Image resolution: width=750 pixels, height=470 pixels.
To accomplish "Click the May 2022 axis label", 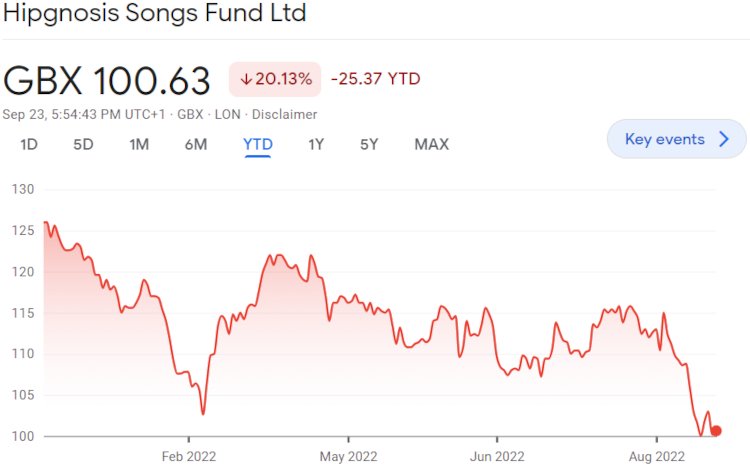I will pos(348,456).
